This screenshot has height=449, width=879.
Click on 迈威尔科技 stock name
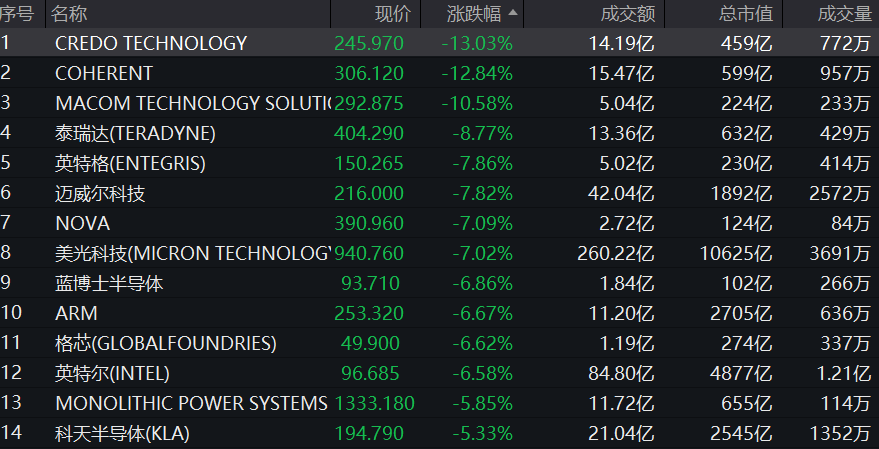(x=100, y=193)
